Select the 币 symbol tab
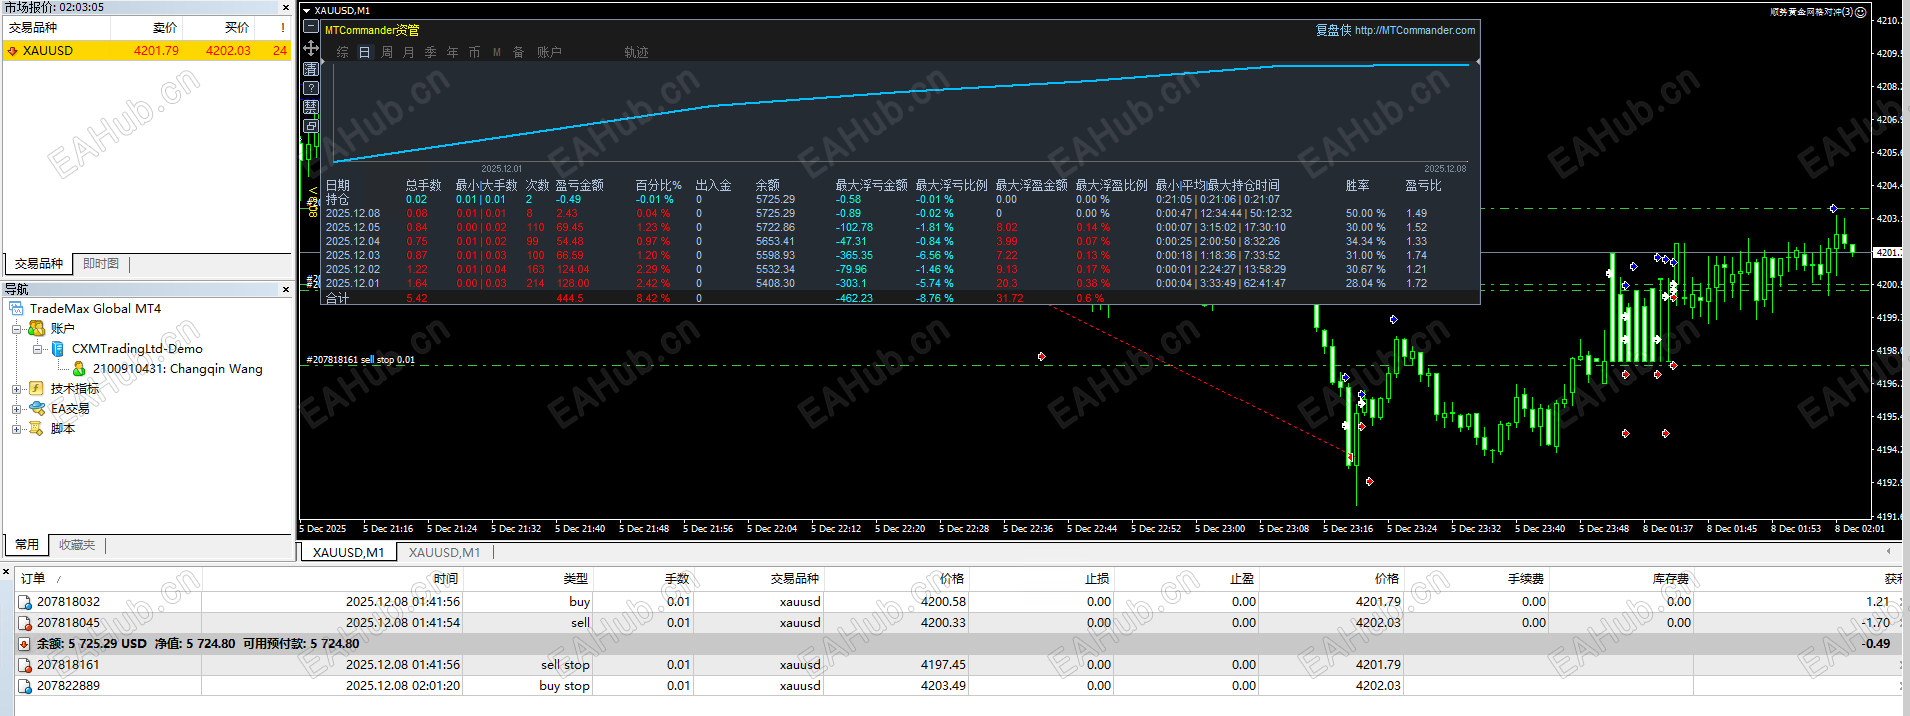1910x716 pixels. (x=475, y=52)
